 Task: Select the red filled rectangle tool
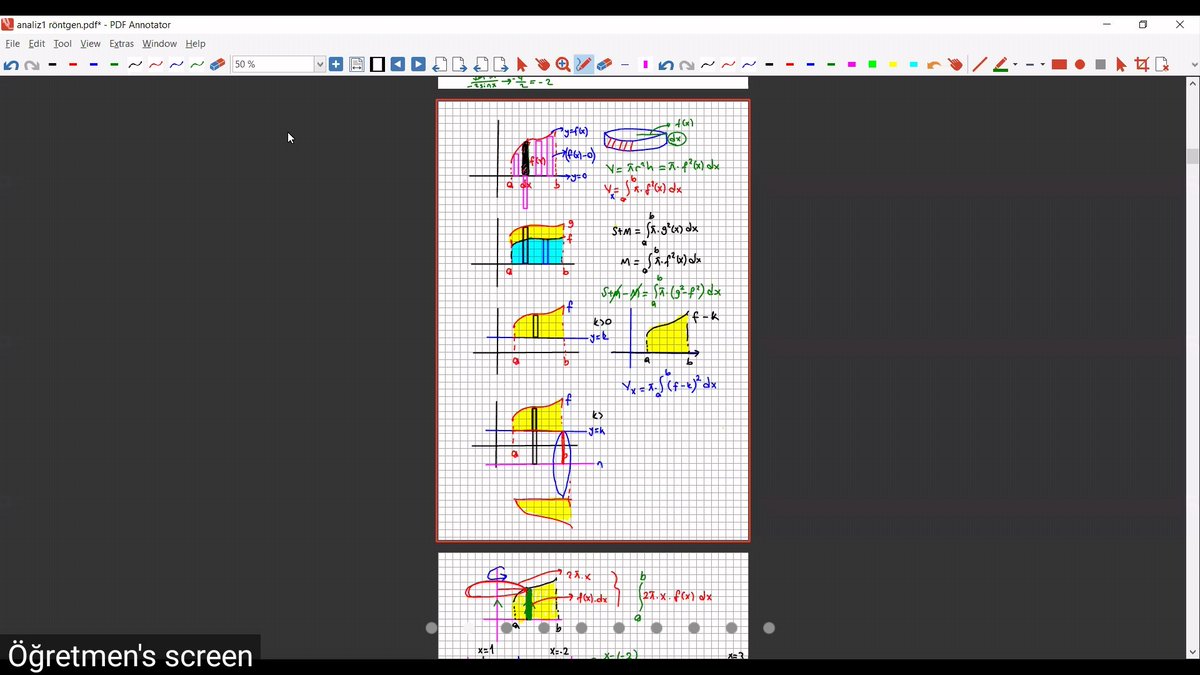[x=1059, y=65]
